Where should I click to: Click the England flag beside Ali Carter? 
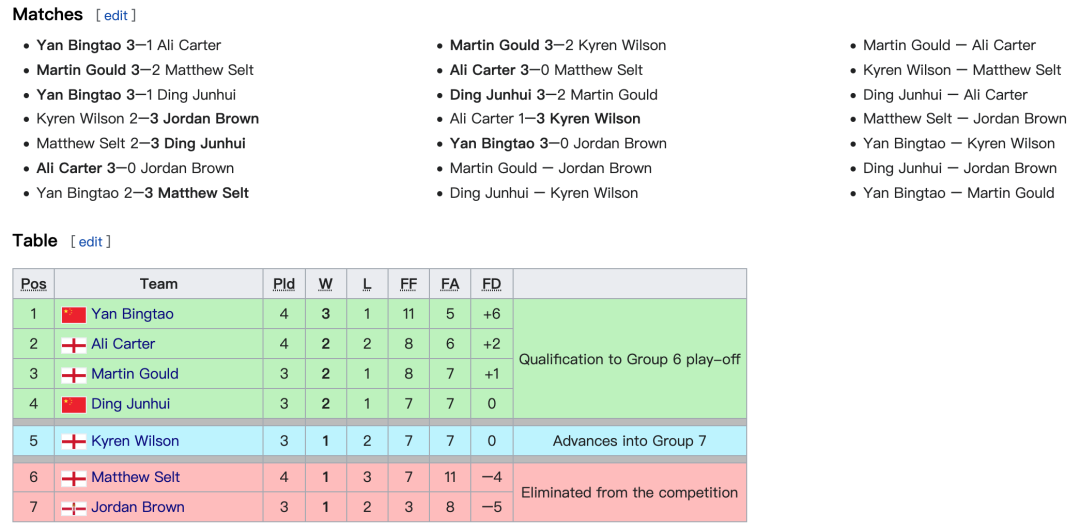click(x=74, y=344)
